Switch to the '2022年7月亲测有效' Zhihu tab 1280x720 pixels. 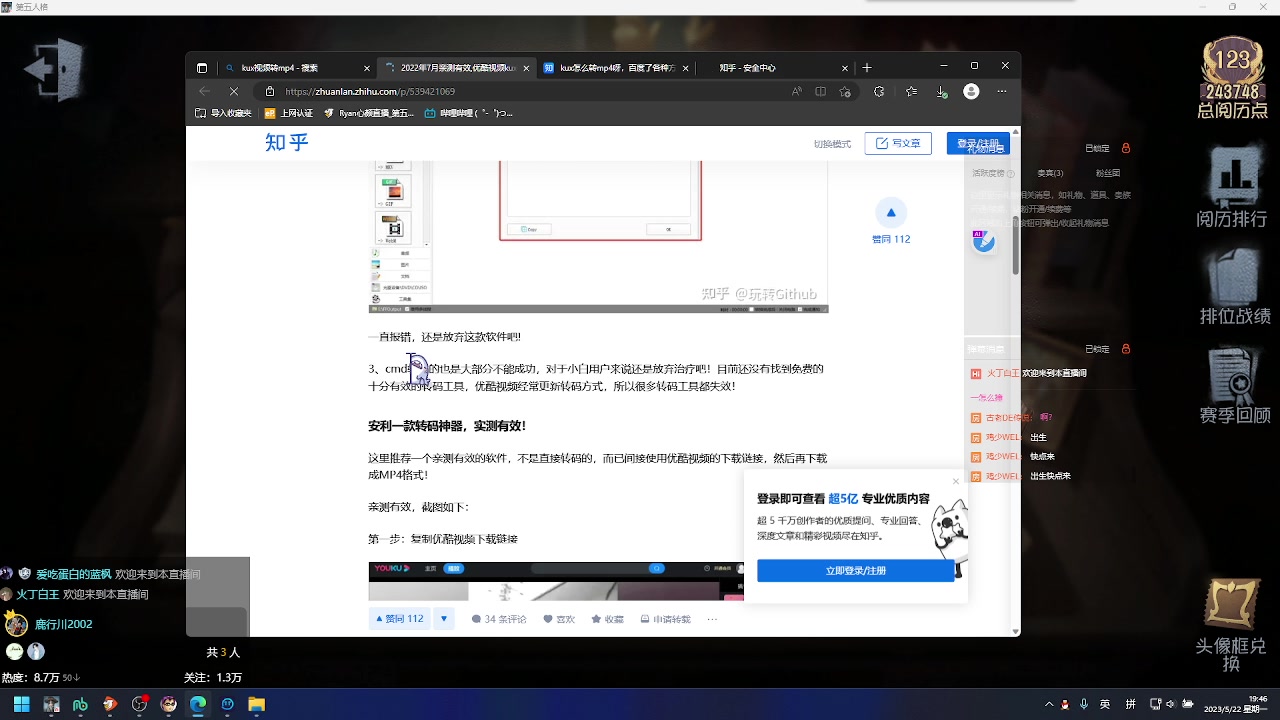[x=457, y=68]
